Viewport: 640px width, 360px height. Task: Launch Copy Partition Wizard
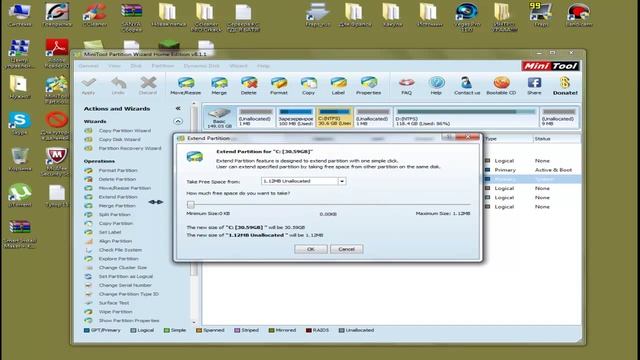(x=124, y=131)
